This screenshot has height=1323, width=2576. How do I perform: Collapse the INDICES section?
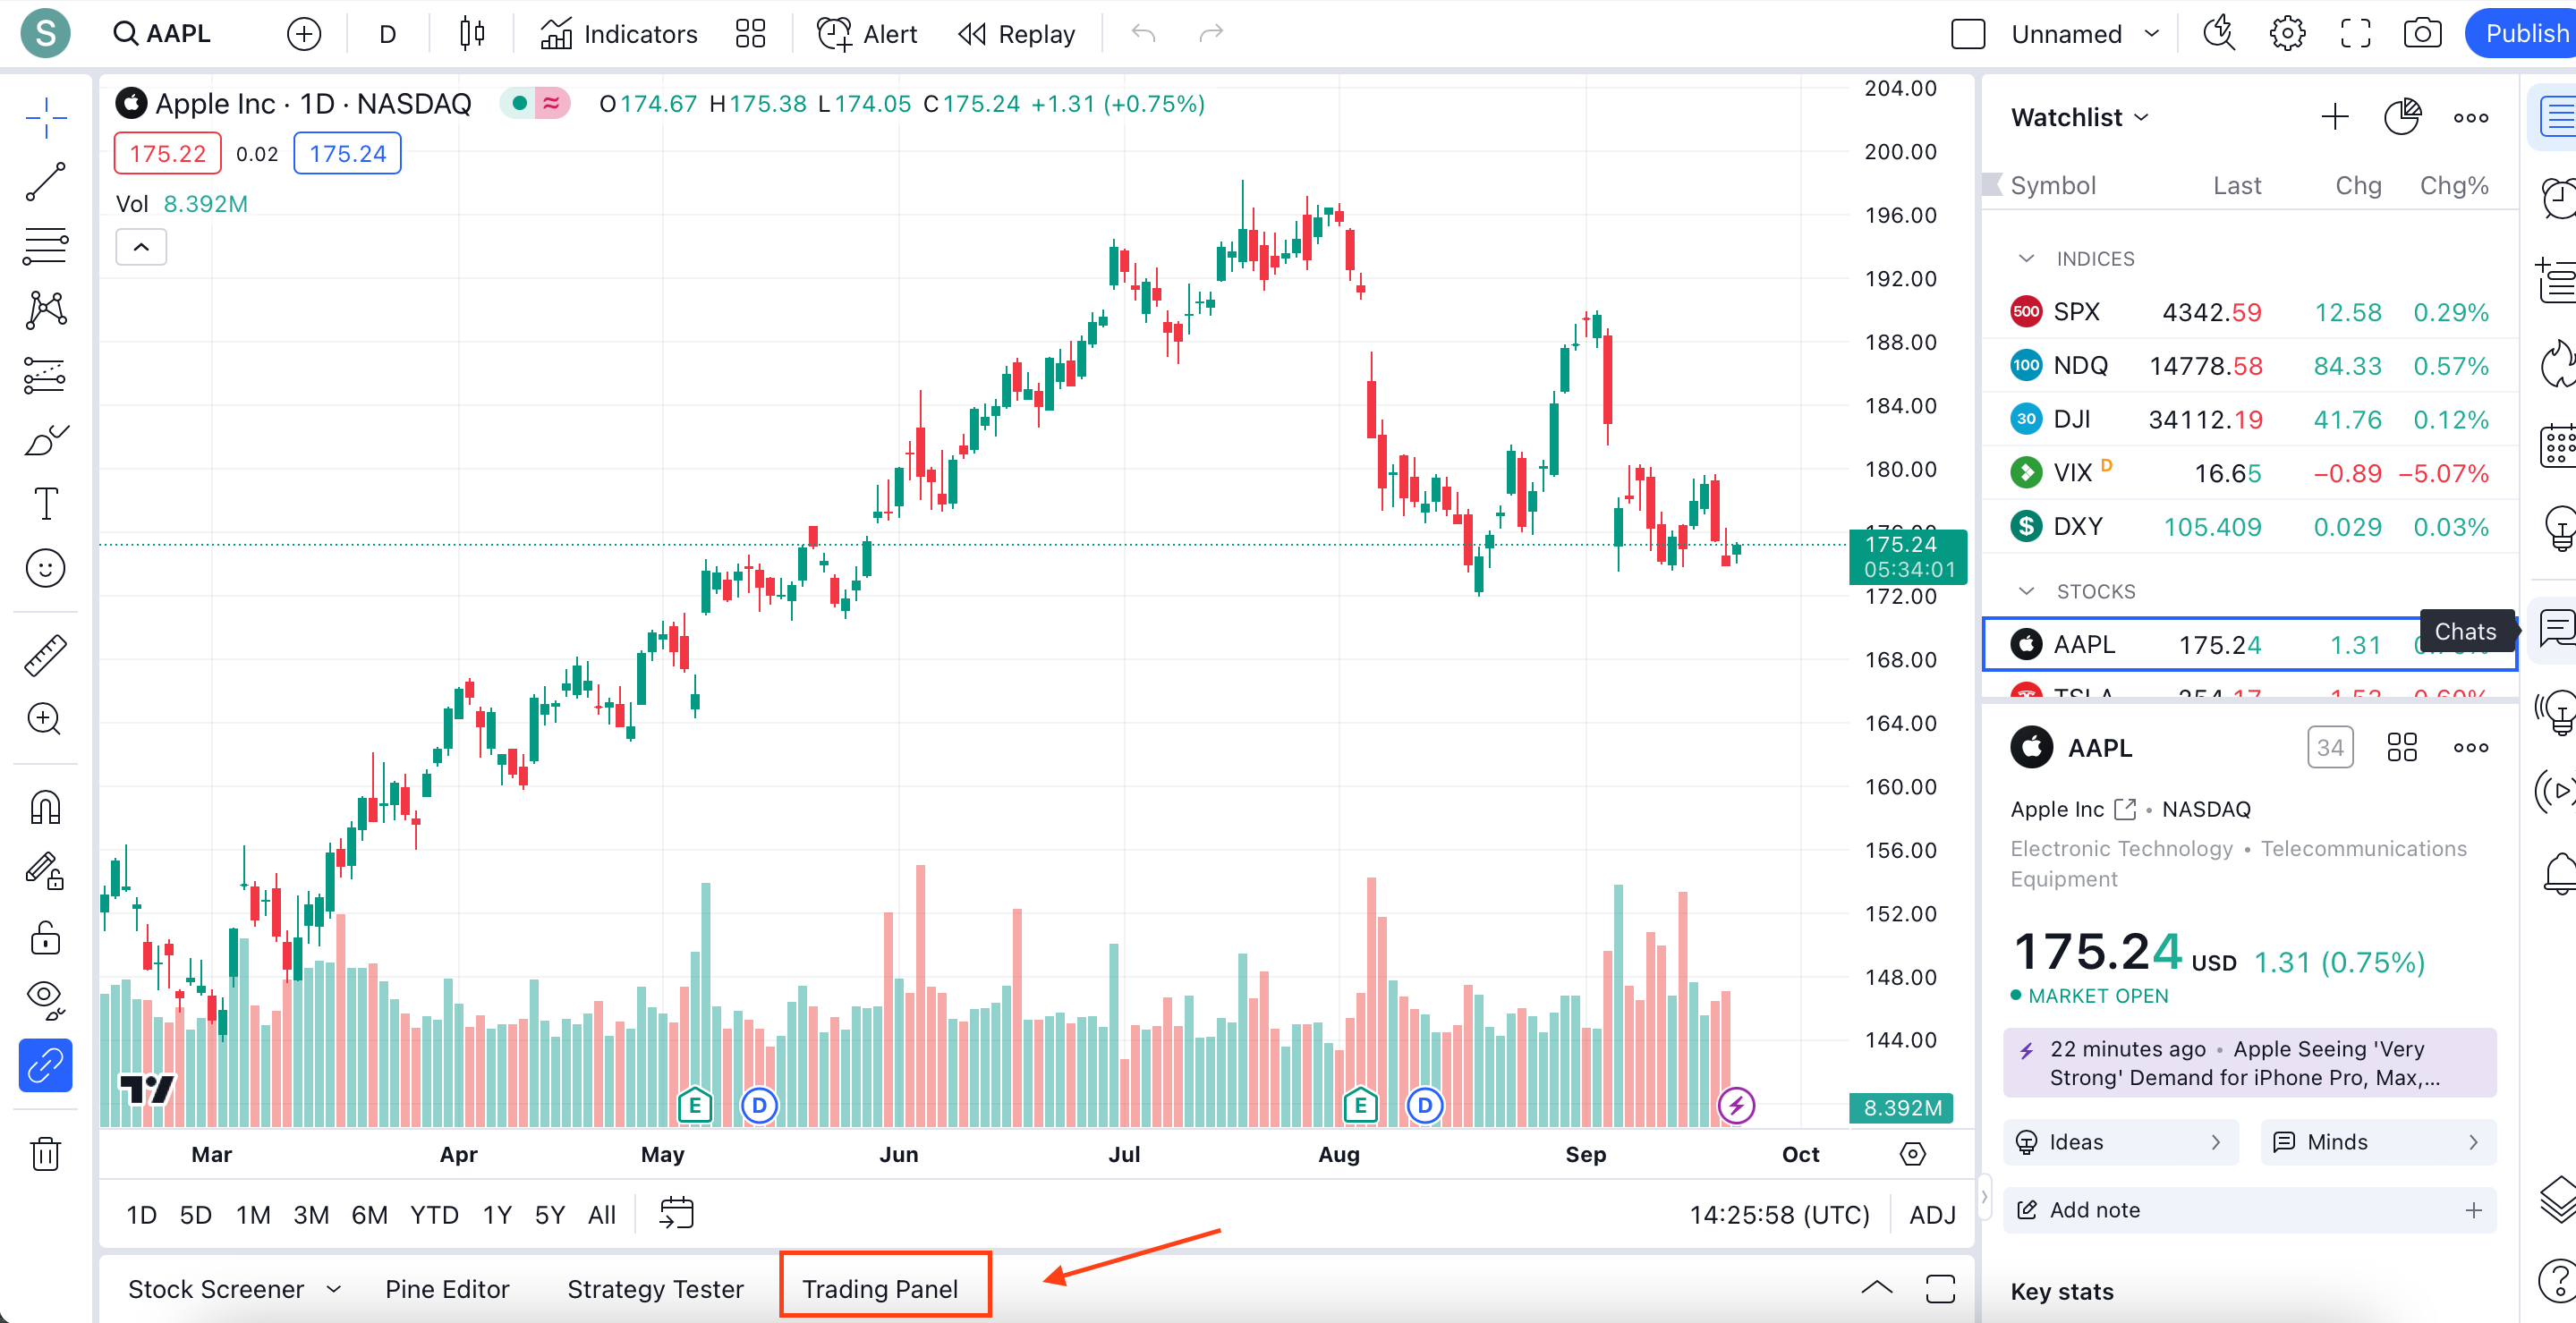tap(2026, 259)
